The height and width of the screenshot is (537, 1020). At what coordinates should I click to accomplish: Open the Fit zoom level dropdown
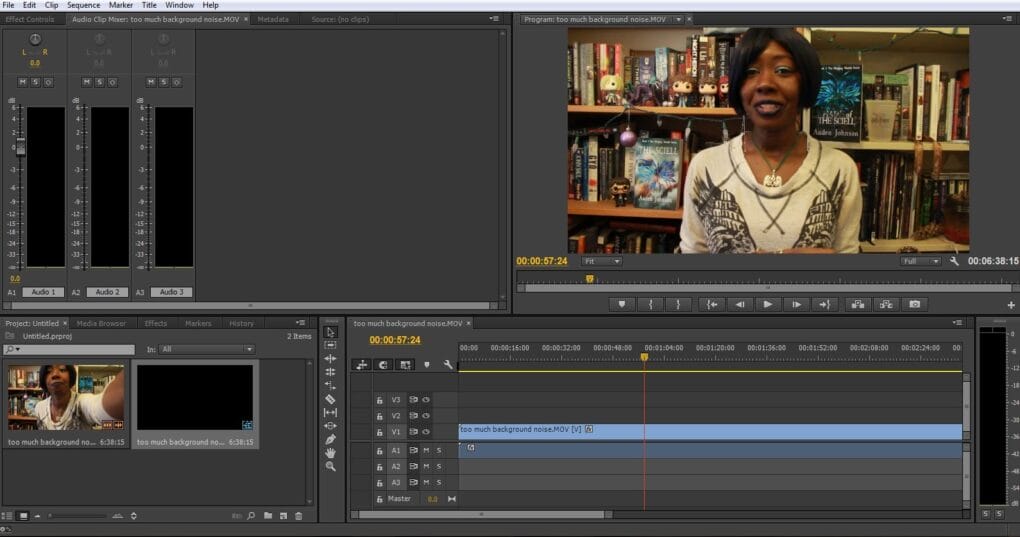point(602,261)
